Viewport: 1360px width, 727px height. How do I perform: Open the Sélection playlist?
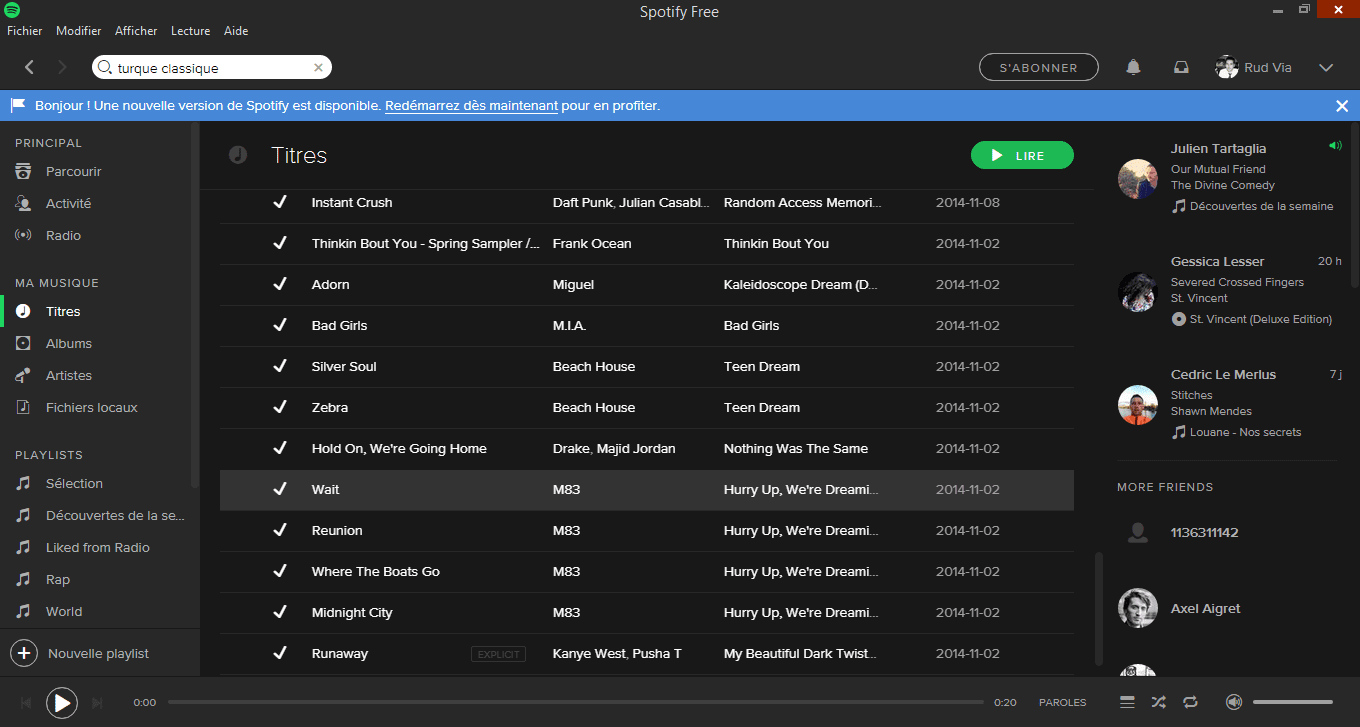pyautogui.click(x=74, y=483)
